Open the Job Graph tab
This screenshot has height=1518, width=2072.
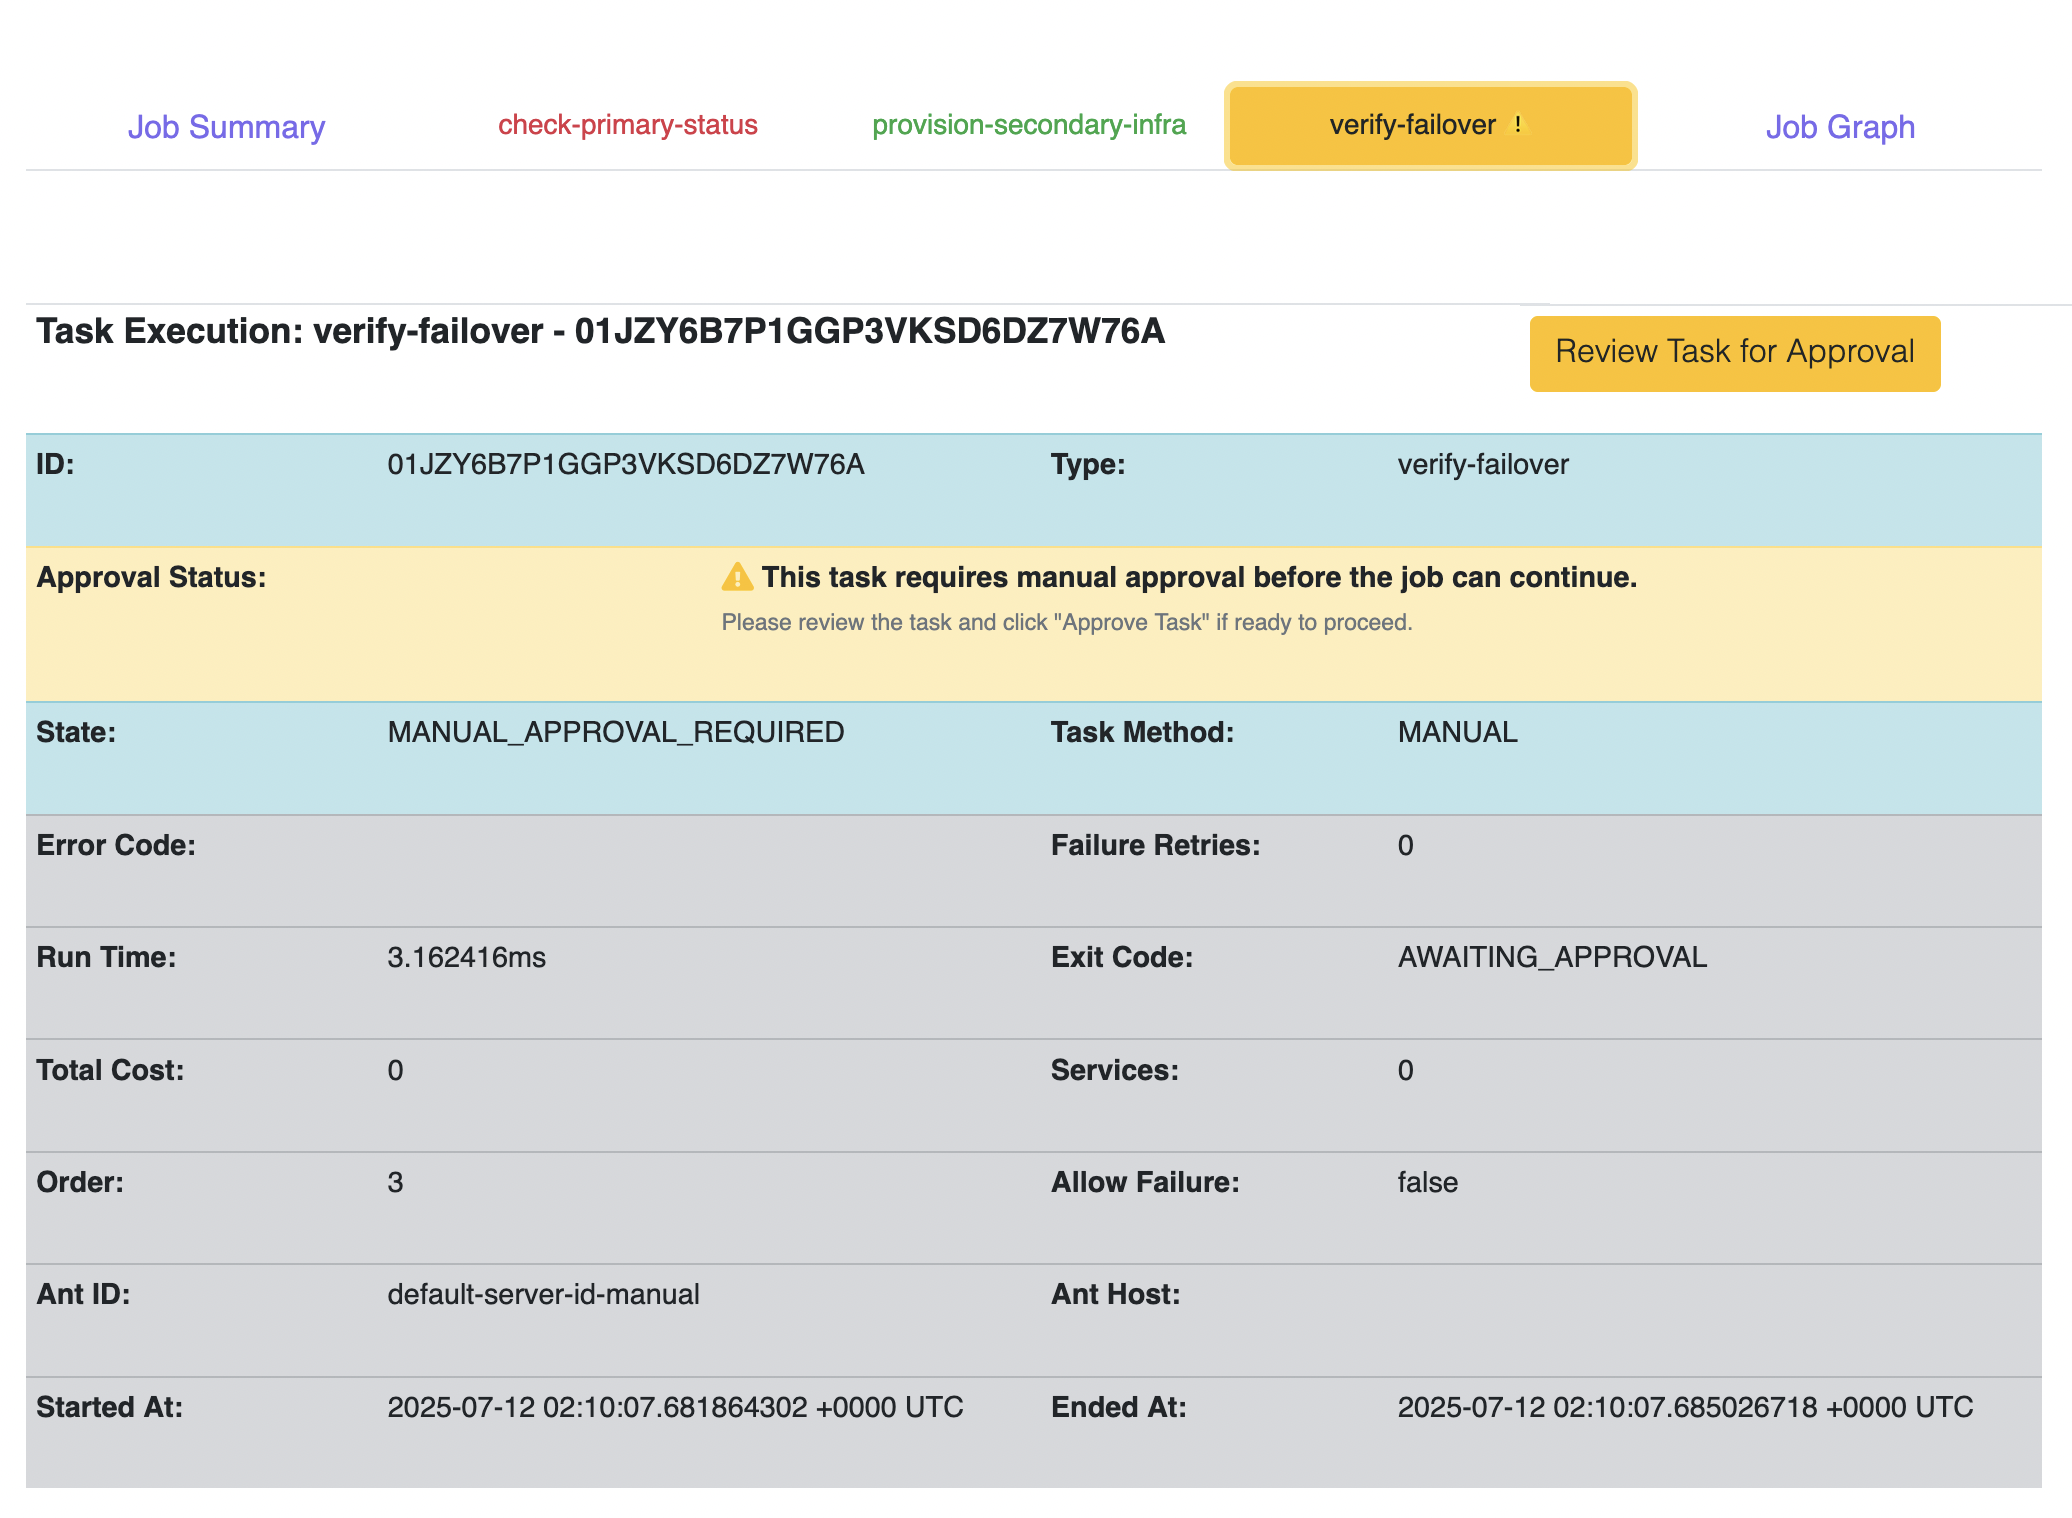coord(1839,127)
